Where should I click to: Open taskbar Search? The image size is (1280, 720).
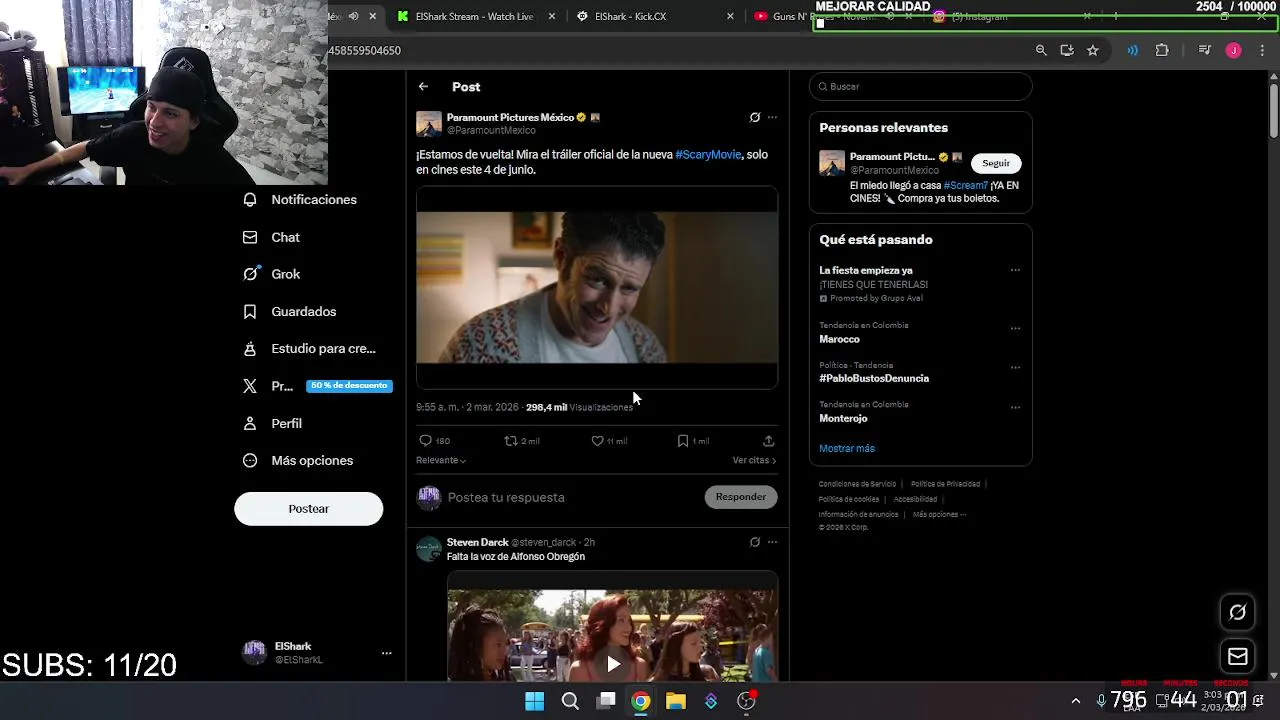[570, 701]
